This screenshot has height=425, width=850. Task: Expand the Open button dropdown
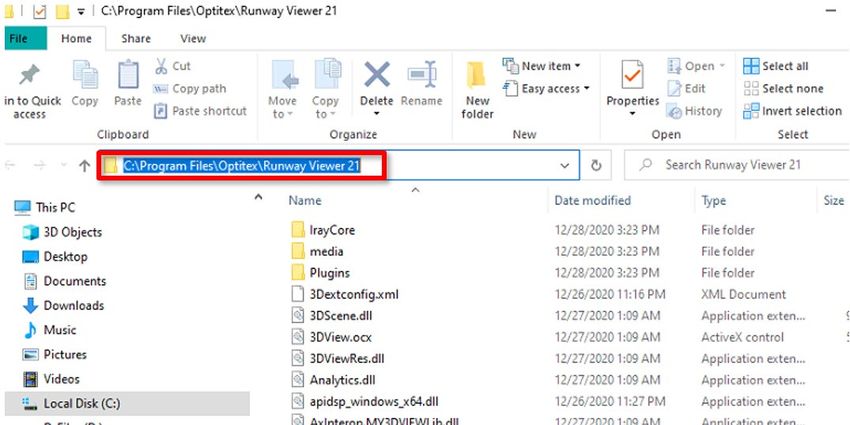pos(722,66)
